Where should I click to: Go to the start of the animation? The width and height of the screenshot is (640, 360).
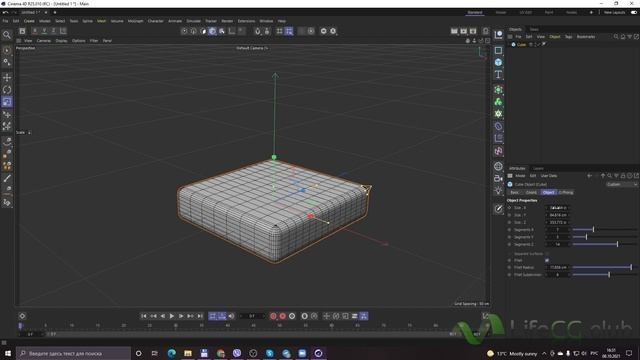pyautogui.click(x=144, y=316)
